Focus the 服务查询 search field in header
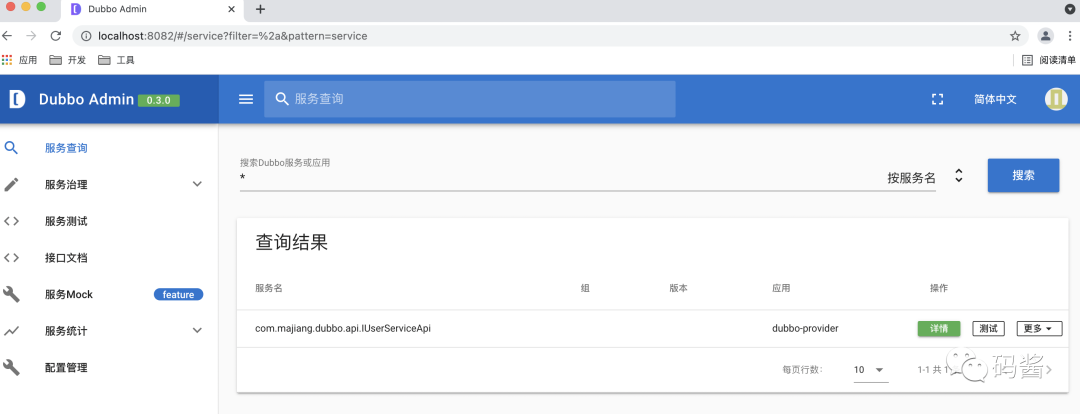This screenshot has width=1080, height=414. pyautogui.click(x=480, y=99)
